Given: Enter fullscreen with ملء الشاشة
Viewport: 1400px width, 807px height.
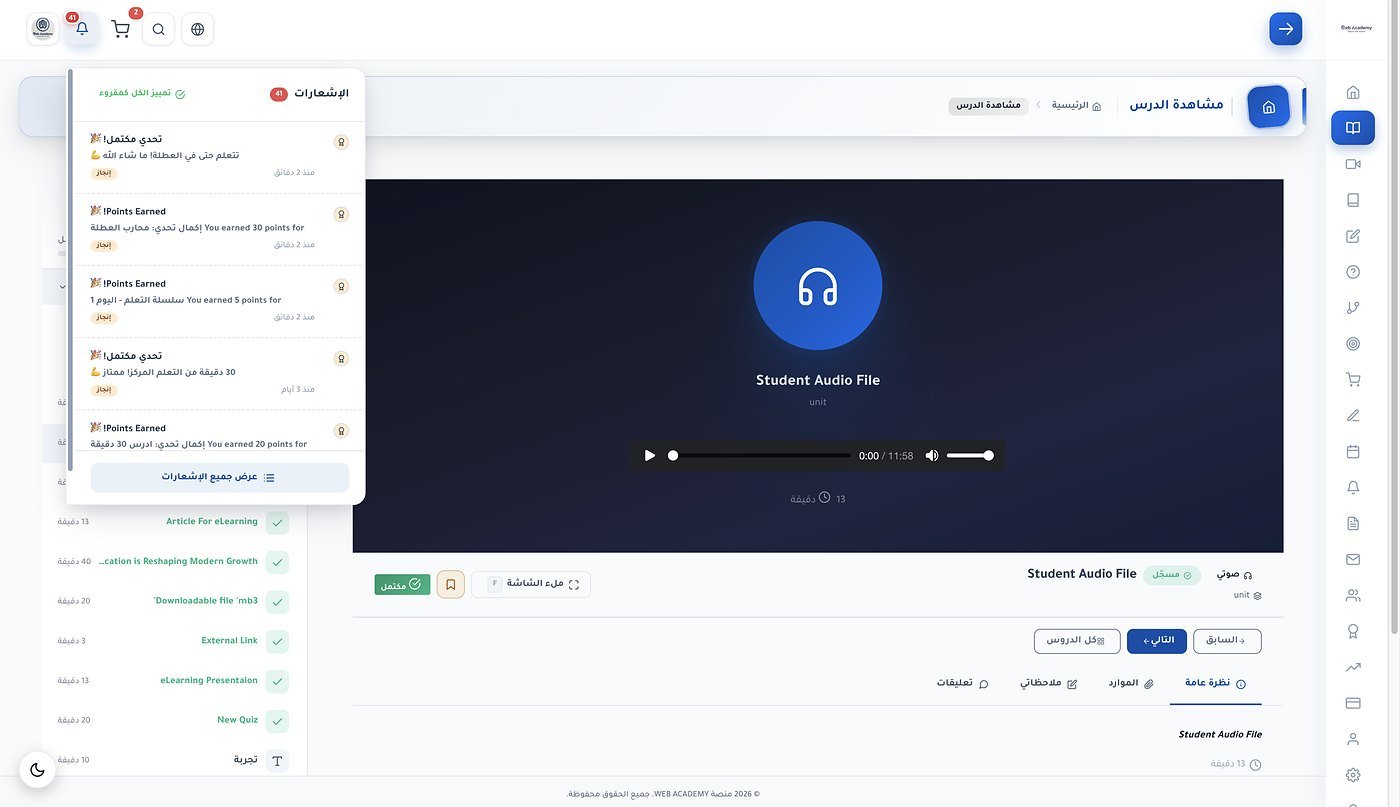Looking at the screenshot, I should click(531, 584).
